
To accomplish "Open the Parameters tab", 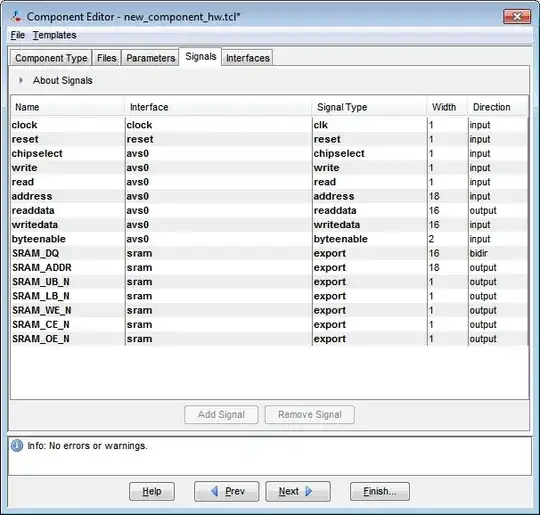I will point(150,58).
